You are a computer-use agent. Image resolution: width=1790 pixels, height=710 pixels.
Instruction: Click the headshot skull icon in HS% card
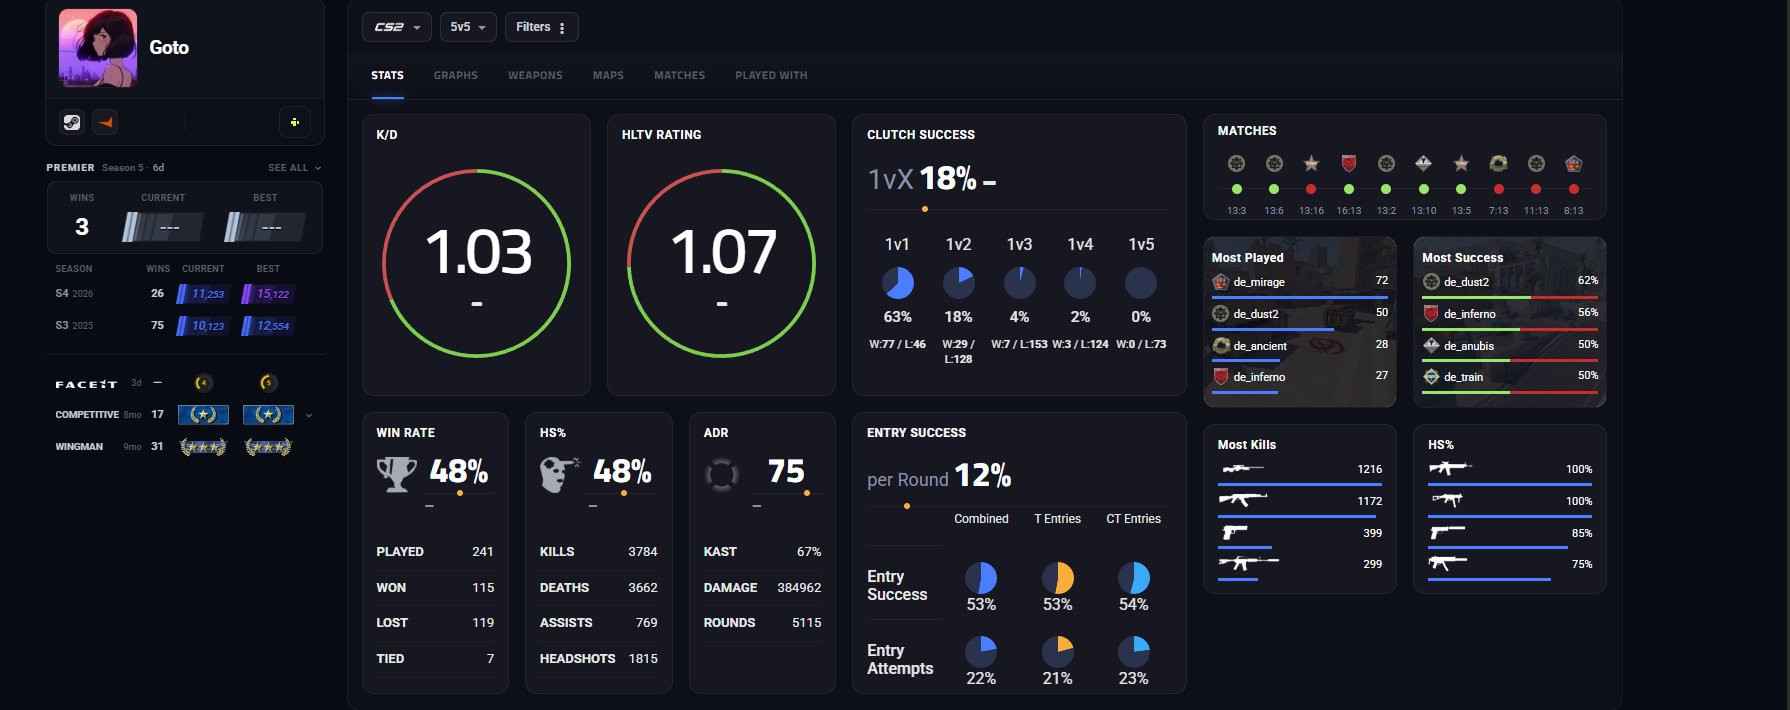pyautogui.click(x=559, y=474)
